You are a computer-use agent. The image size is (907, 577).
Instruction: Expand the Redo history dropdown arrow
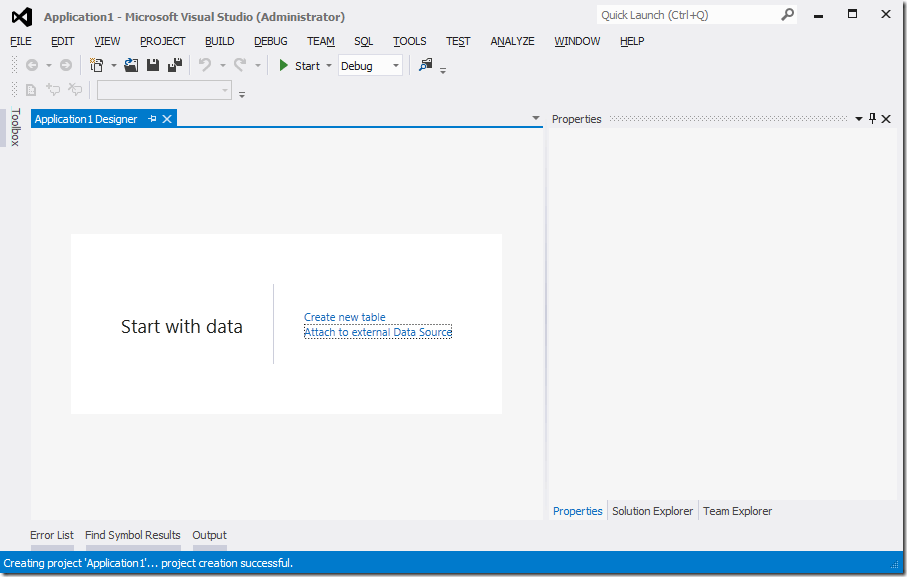pyautogui.click(x=258, y=65)
